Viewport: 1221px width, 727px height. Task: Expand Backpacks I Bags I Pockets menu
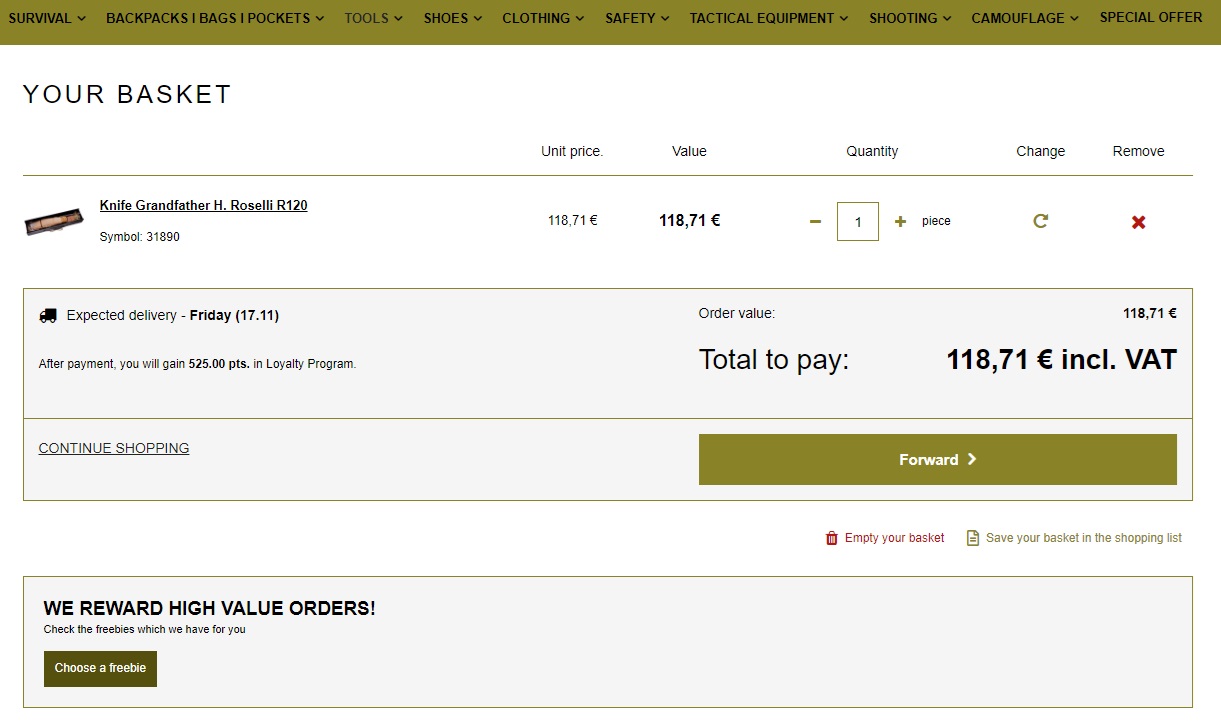click(215, 18)
